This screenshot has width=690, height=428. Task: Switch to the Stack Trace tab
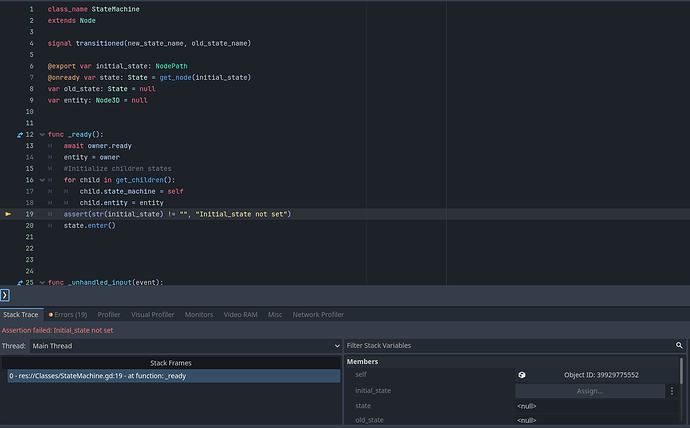coord(21,315)
